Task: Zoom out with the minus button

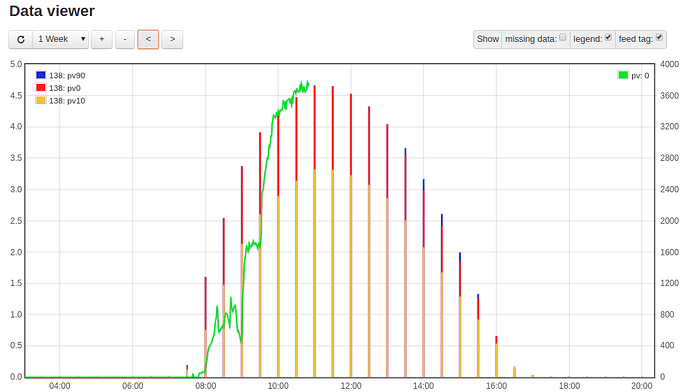Action: [125, 40]
